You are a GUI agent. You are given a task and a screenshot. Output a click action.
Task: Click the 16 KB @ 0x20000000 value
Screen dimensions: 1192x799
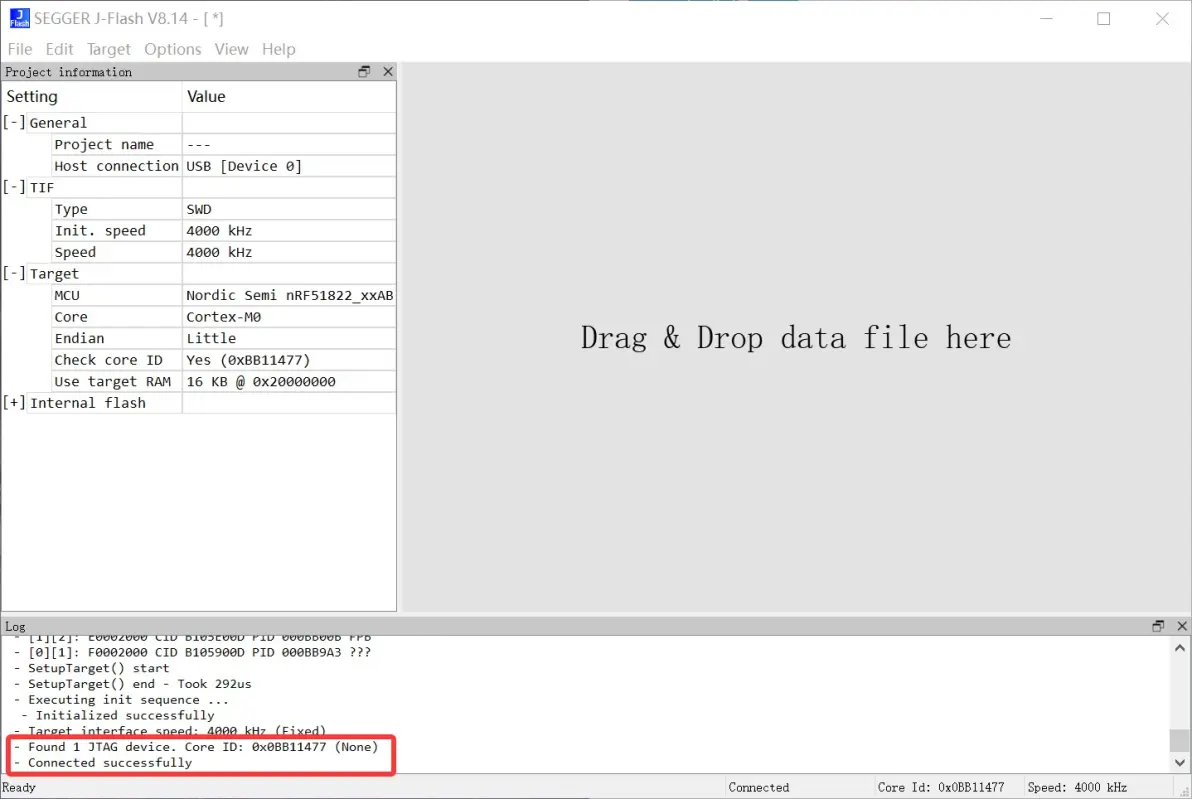261,382
